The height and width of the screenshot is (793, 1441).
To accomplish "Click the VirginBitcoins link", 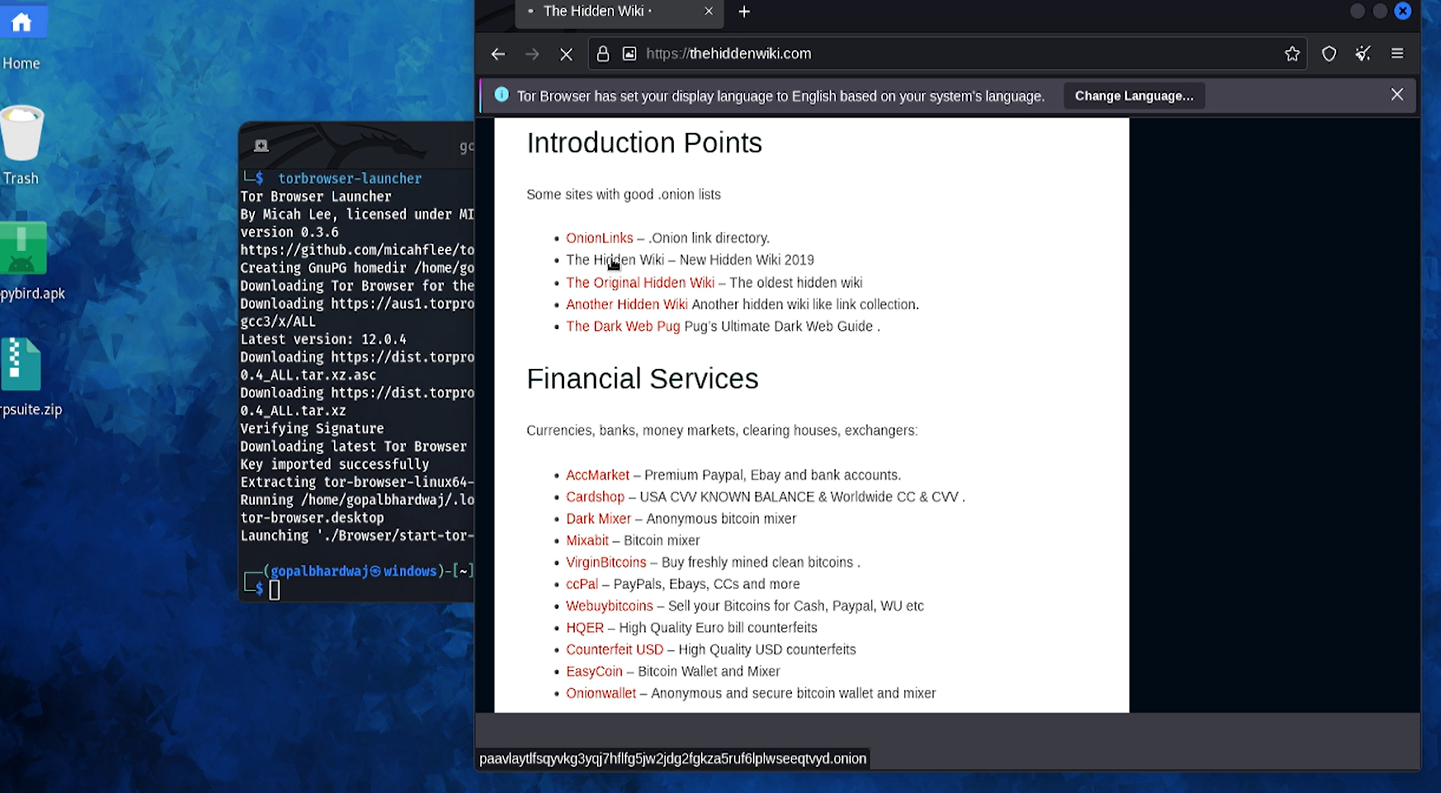I will coord(606,563).
